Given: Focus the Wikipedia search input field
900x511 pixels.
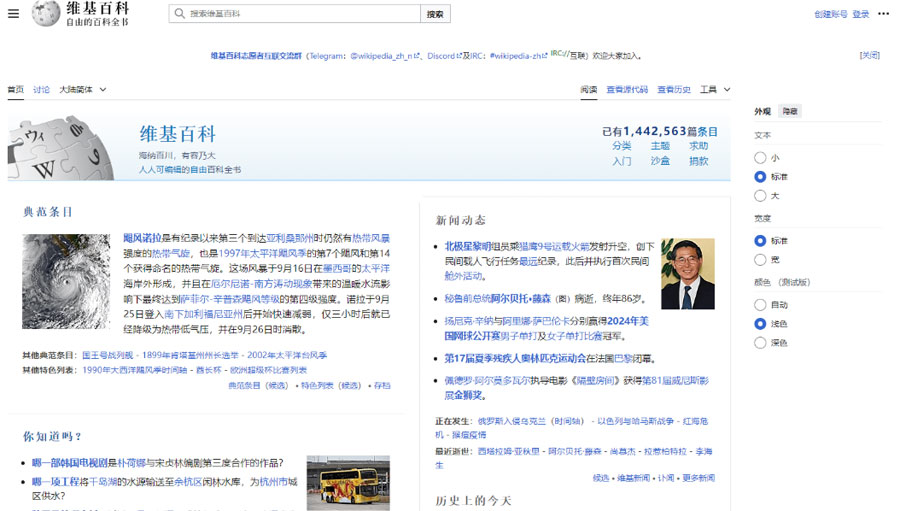Looking at the screenshot, I should (x=294, y=14).
